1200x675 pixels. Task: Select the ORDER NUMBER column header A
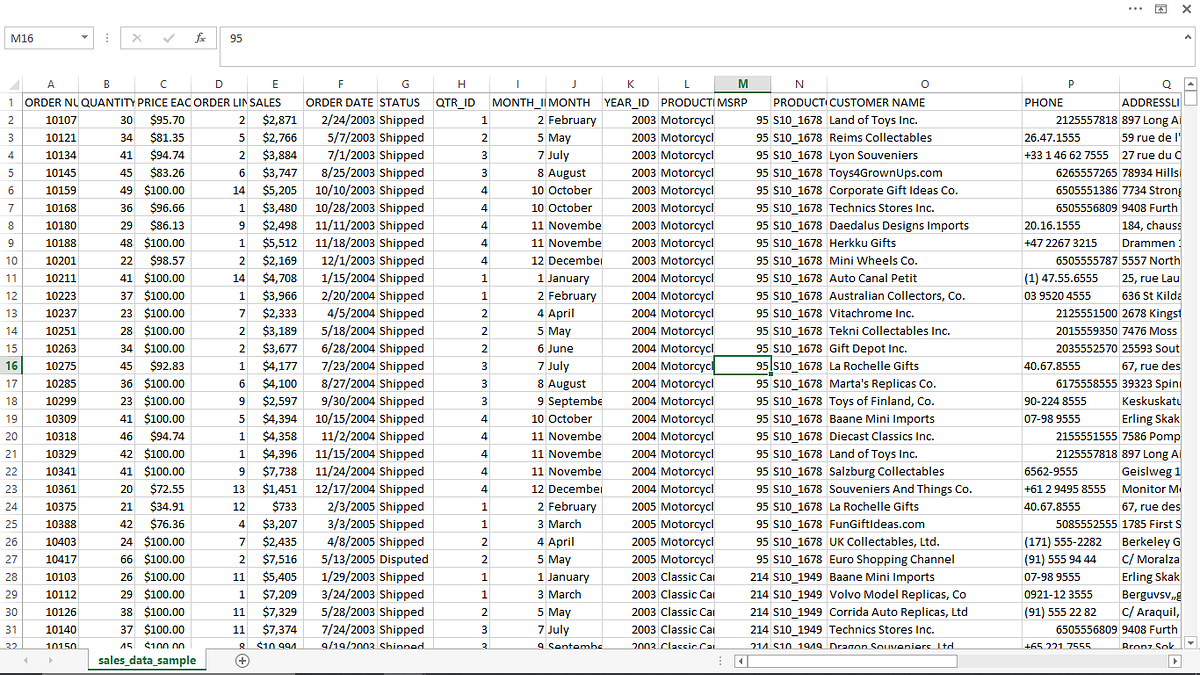[x=50, y=83]
